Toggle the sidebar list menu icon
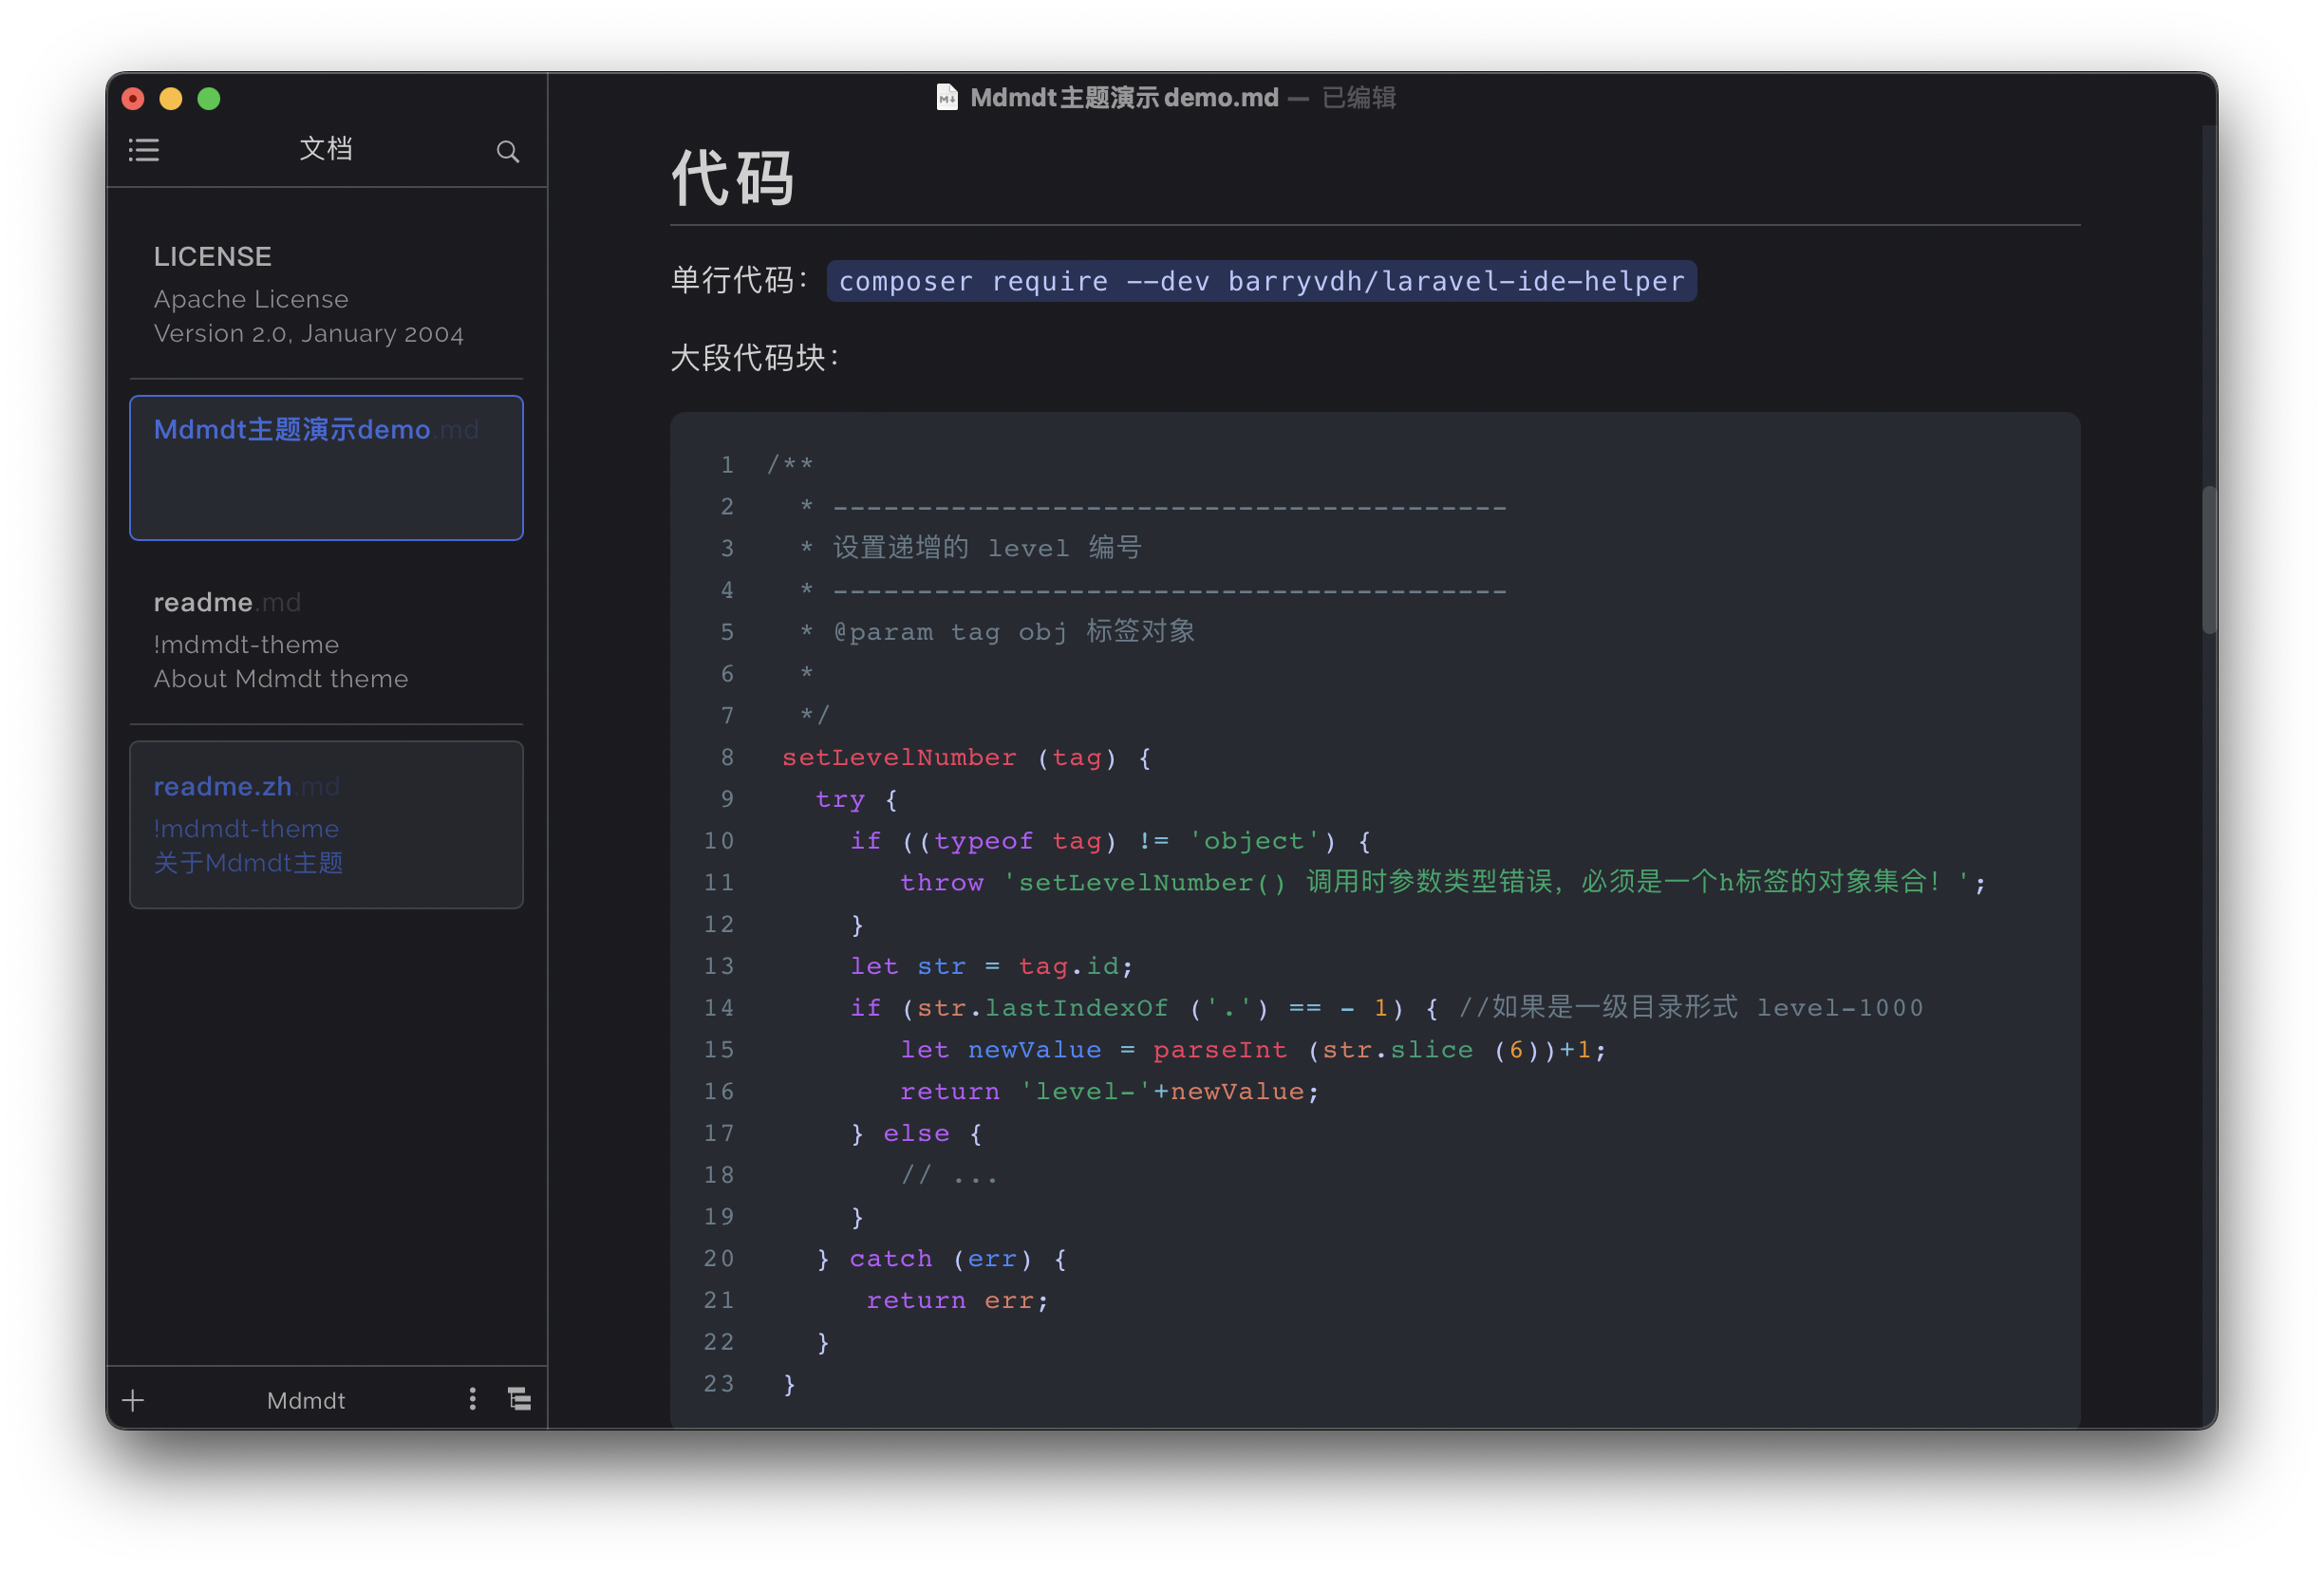The height and width of the screenshot is (1570, 2324). [x=144, y=151]
